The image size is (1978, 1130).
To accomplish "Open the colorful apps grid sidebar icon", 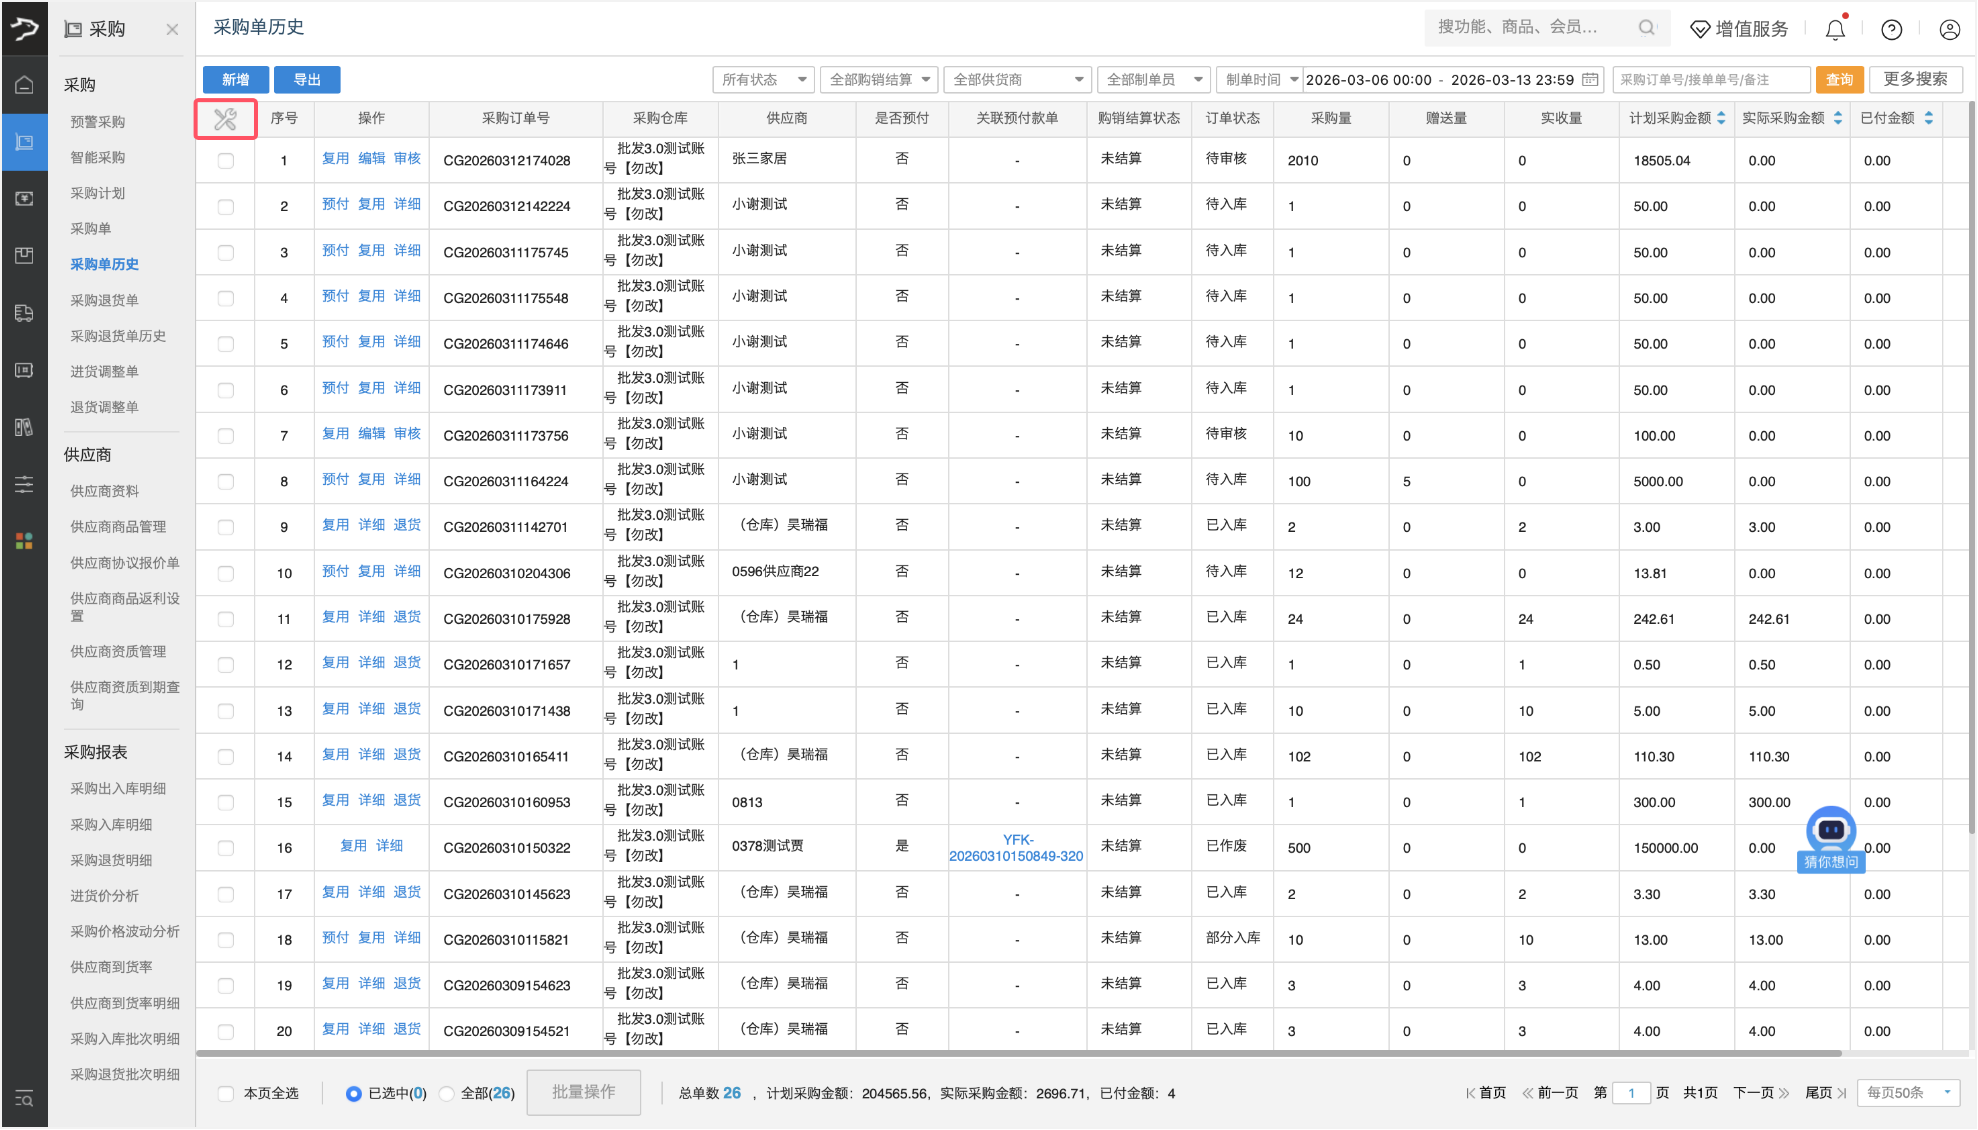I will click(24, 541).
